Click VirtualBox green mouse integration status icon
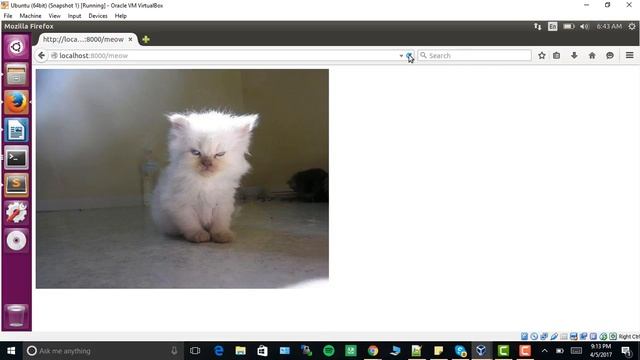640x360 pixels. [603, 336]
